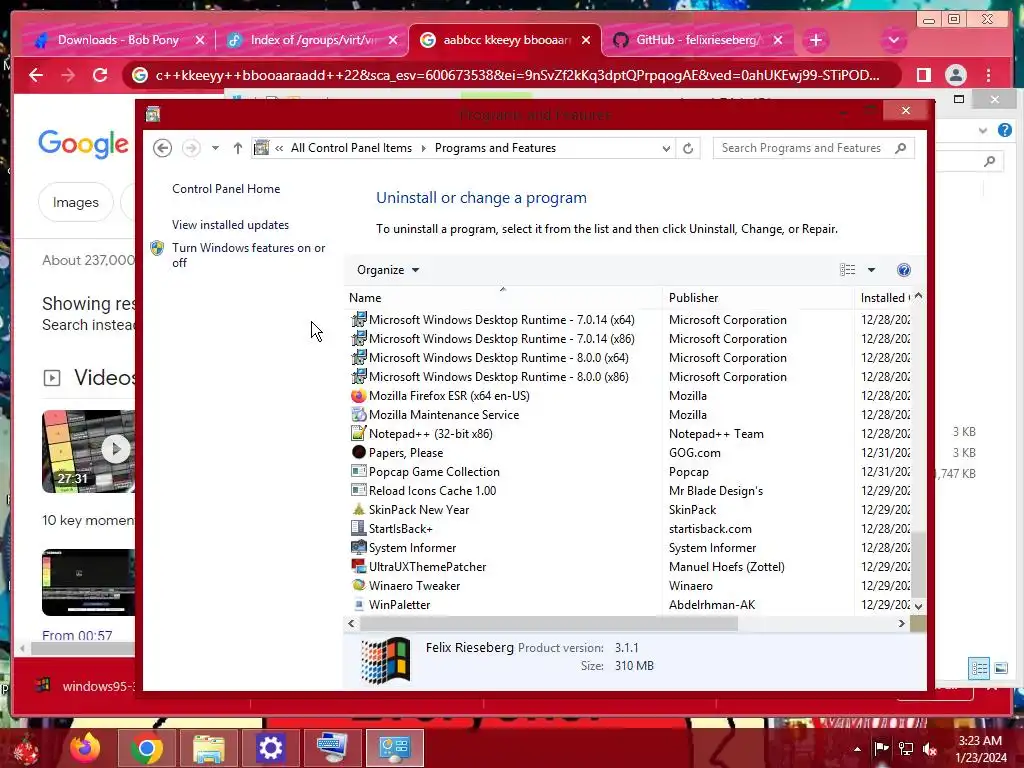Viewport: 1024px width, 768px height.
Task: Open the recent locations dropdown arrow
Action: [x=215, y=148]
